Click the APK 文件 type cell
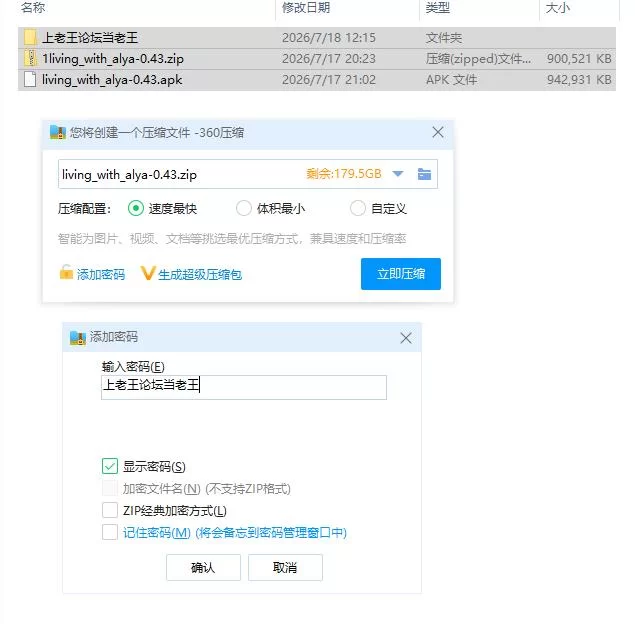The width and height of the screenshot is (635, 624). [451, 80]
